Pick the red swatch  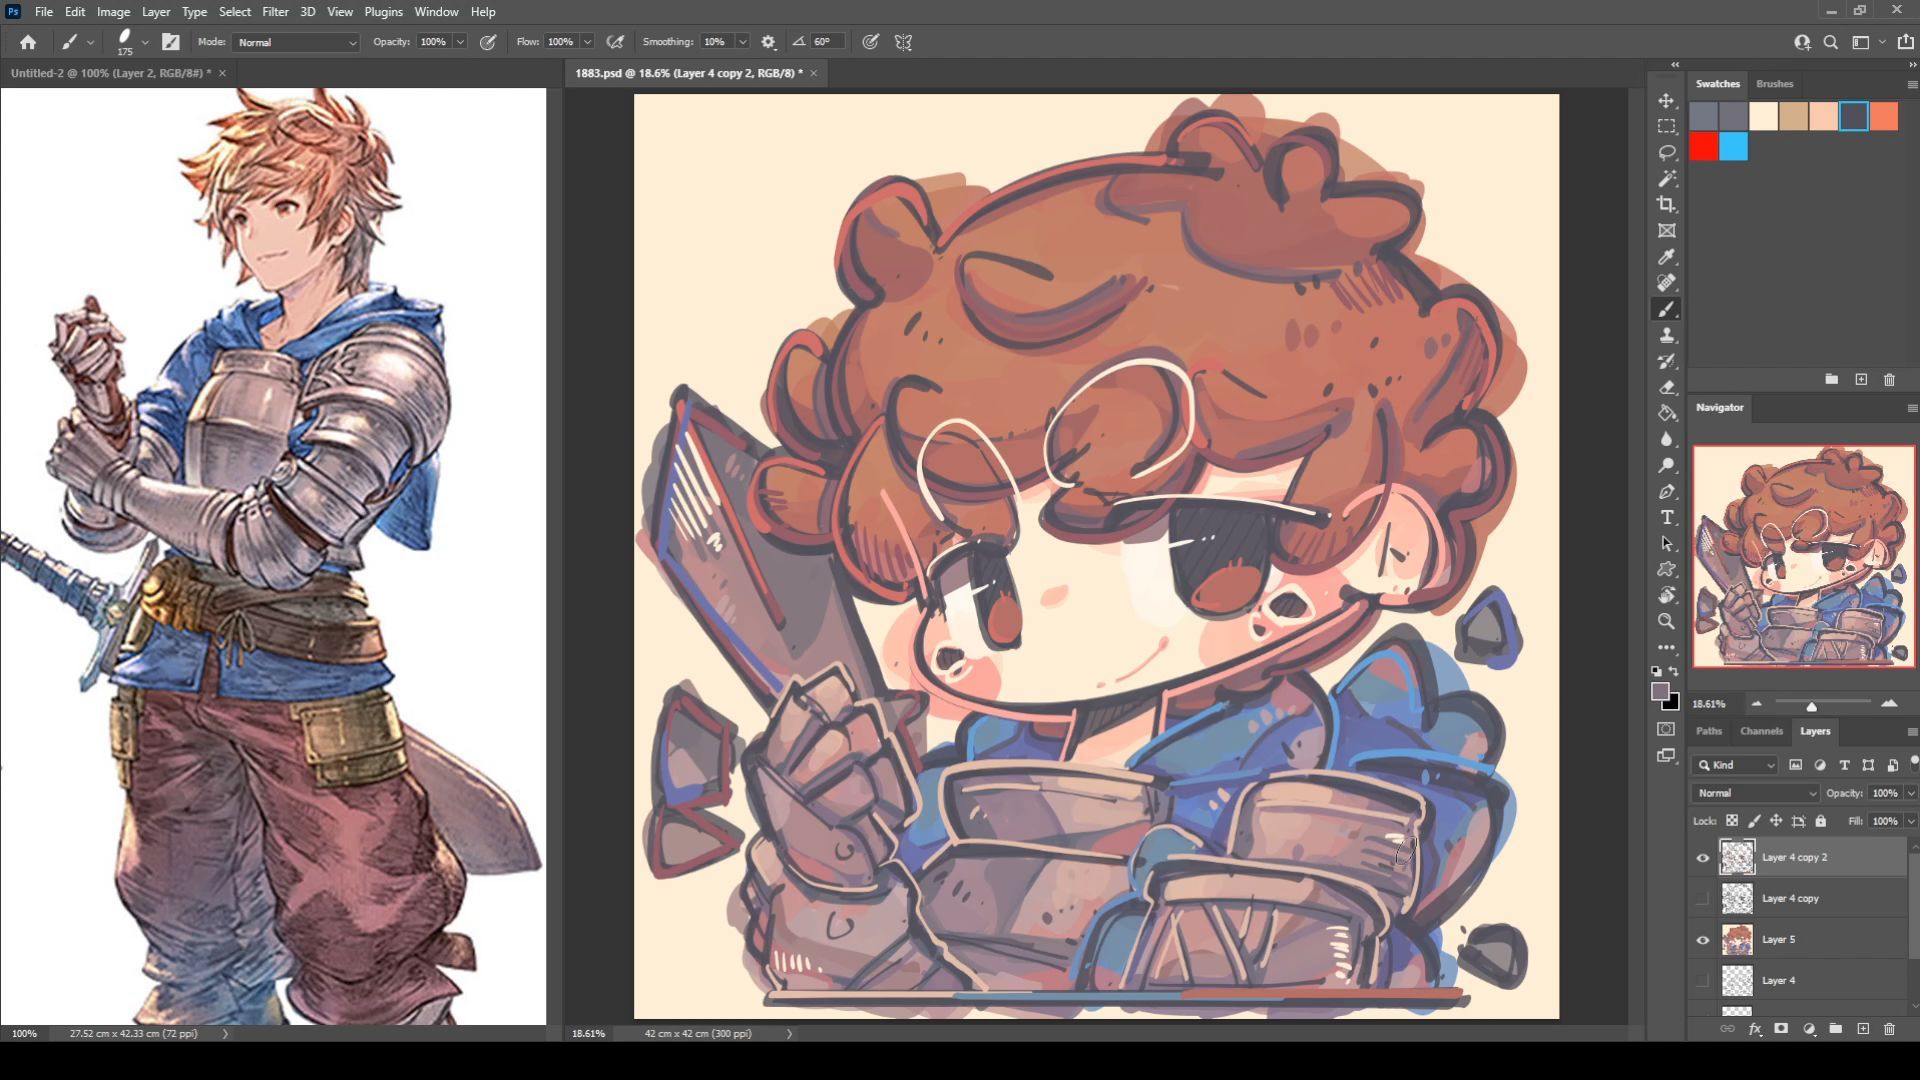(x=1704, y=147)
